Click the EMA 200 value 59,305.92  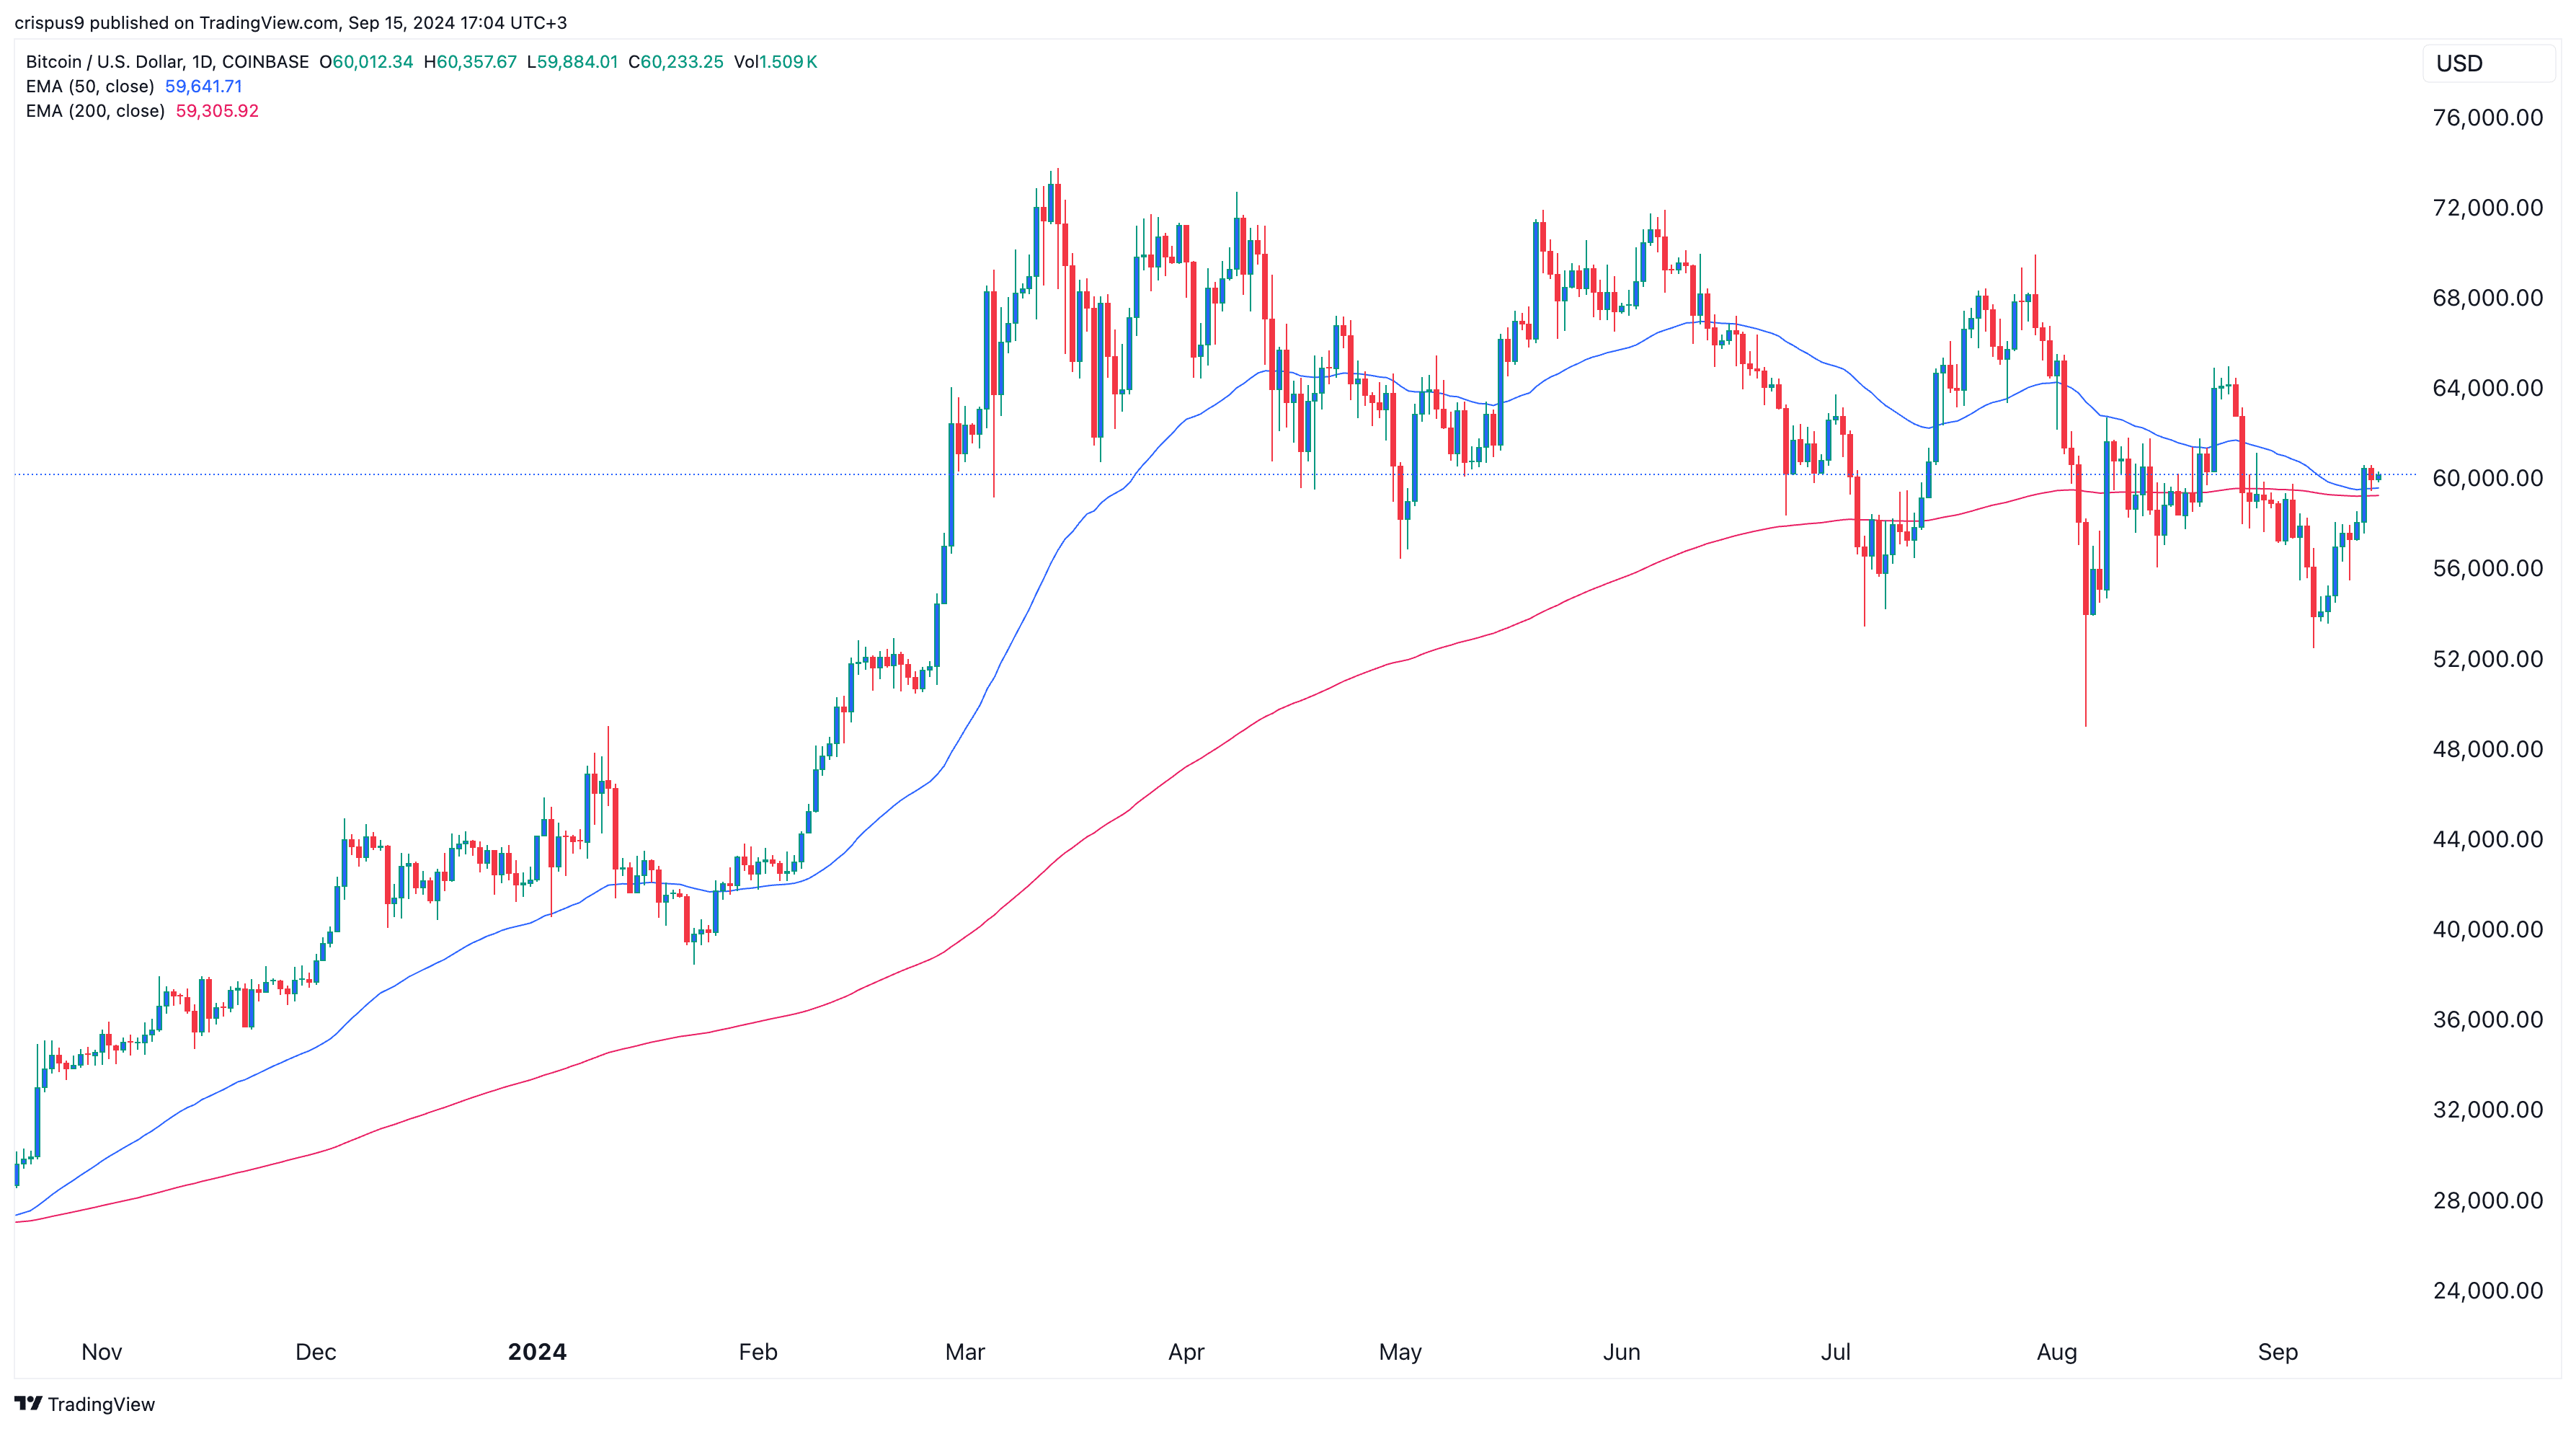tap(217, 111)
